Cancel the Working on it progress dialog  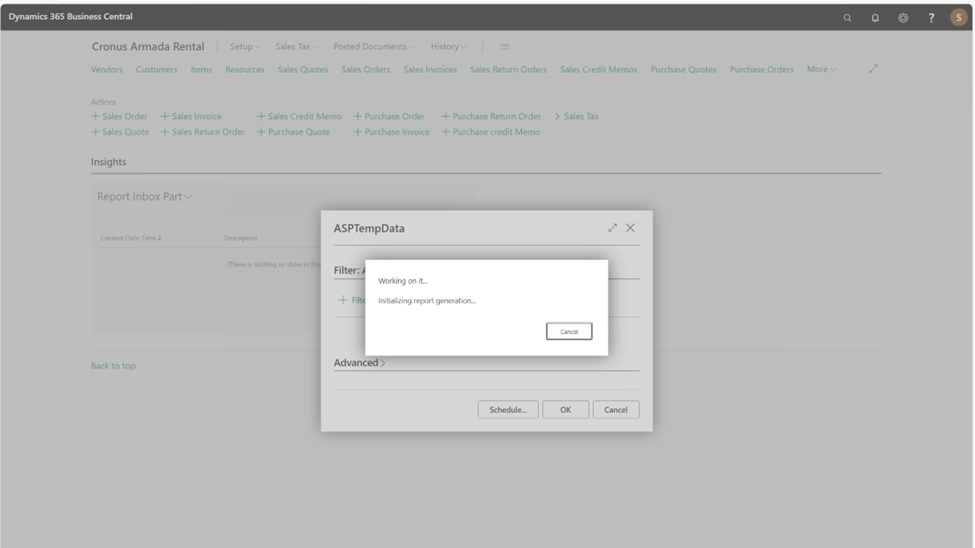[569, 332]
